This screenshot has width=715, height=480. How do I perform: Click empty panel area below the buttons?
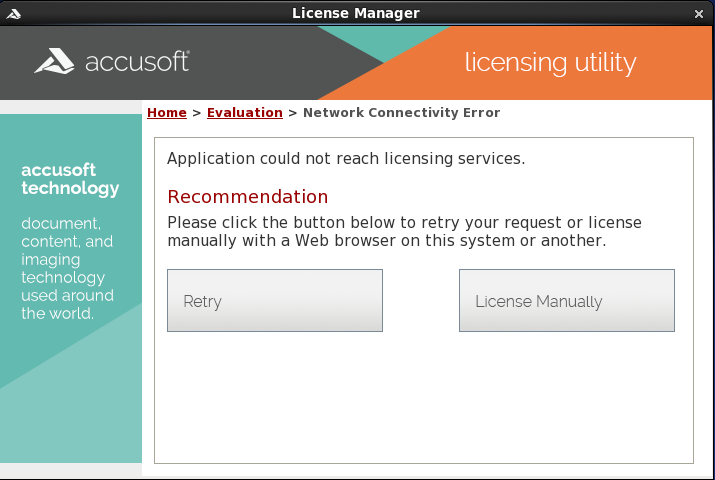pos(423,400)
